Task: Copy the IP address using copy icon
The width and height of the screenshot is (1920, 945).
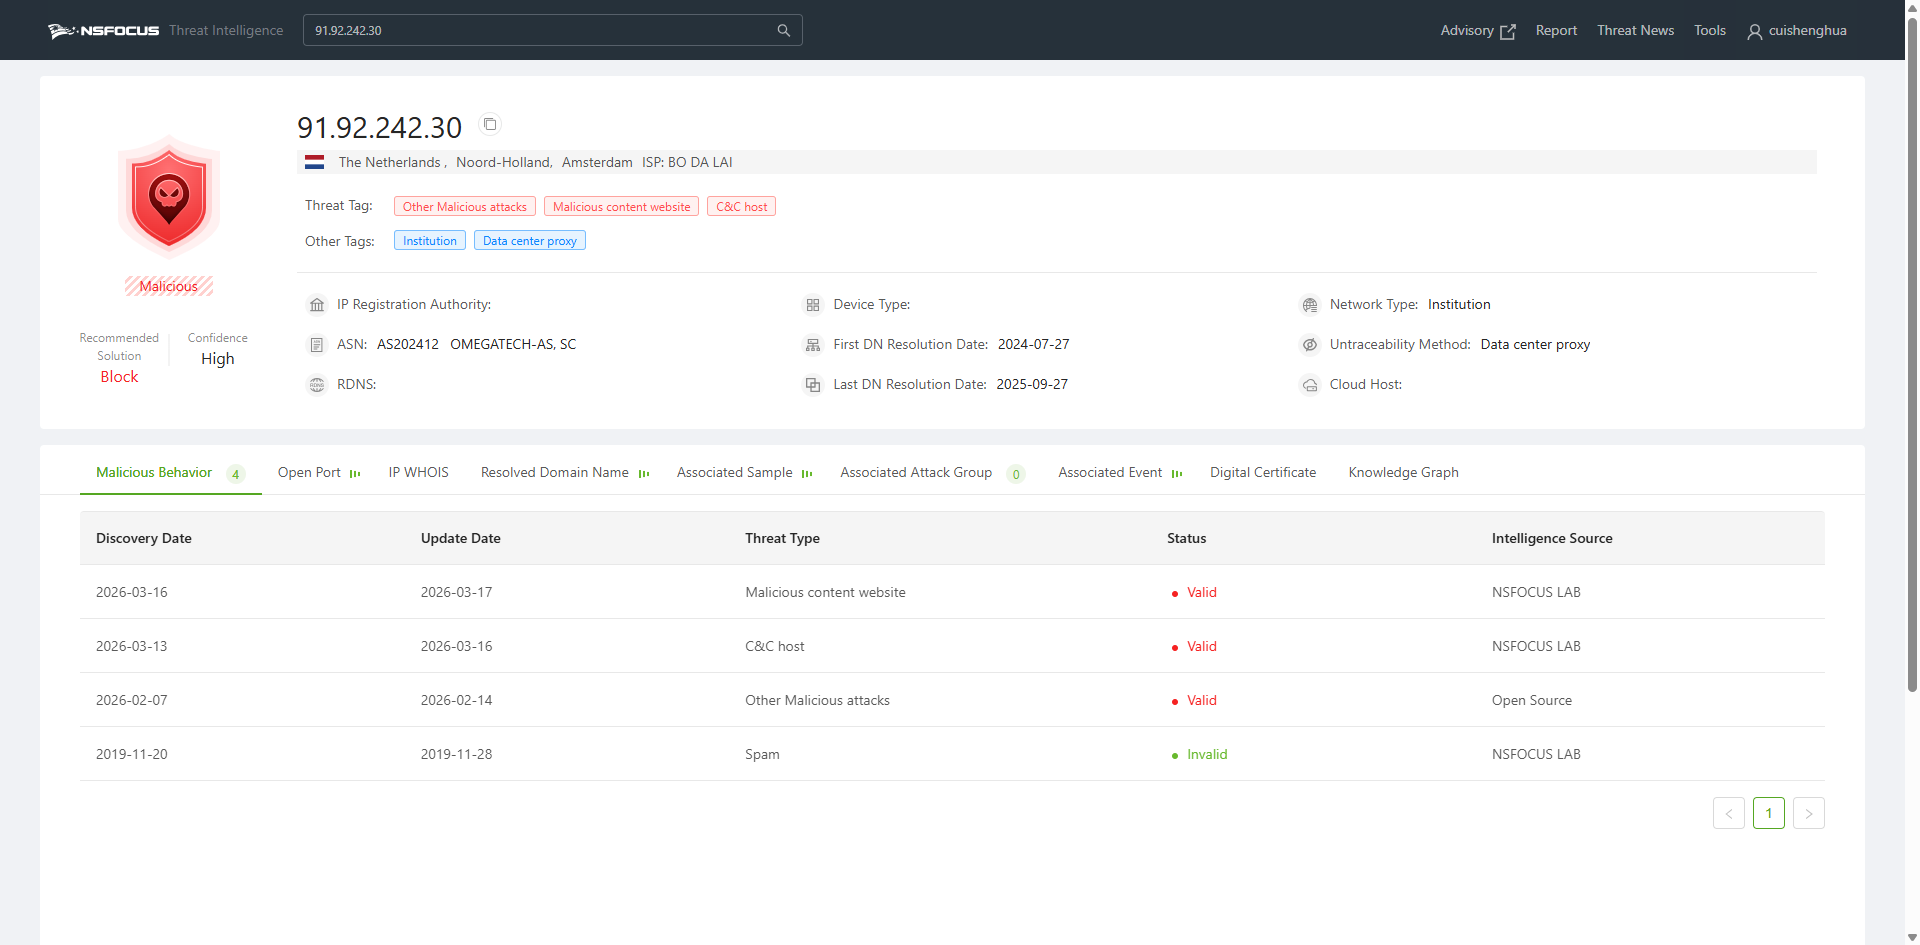Action: click(490, 124)
